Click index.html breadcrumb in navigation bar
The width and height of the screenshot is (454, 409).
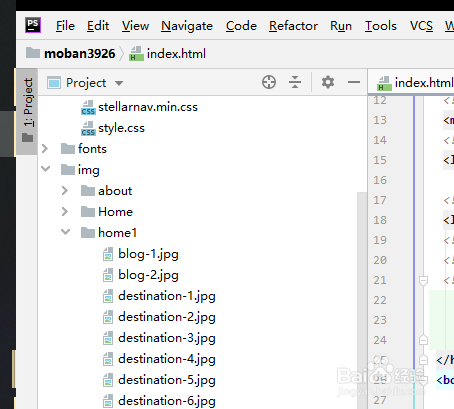pos(168,54)
